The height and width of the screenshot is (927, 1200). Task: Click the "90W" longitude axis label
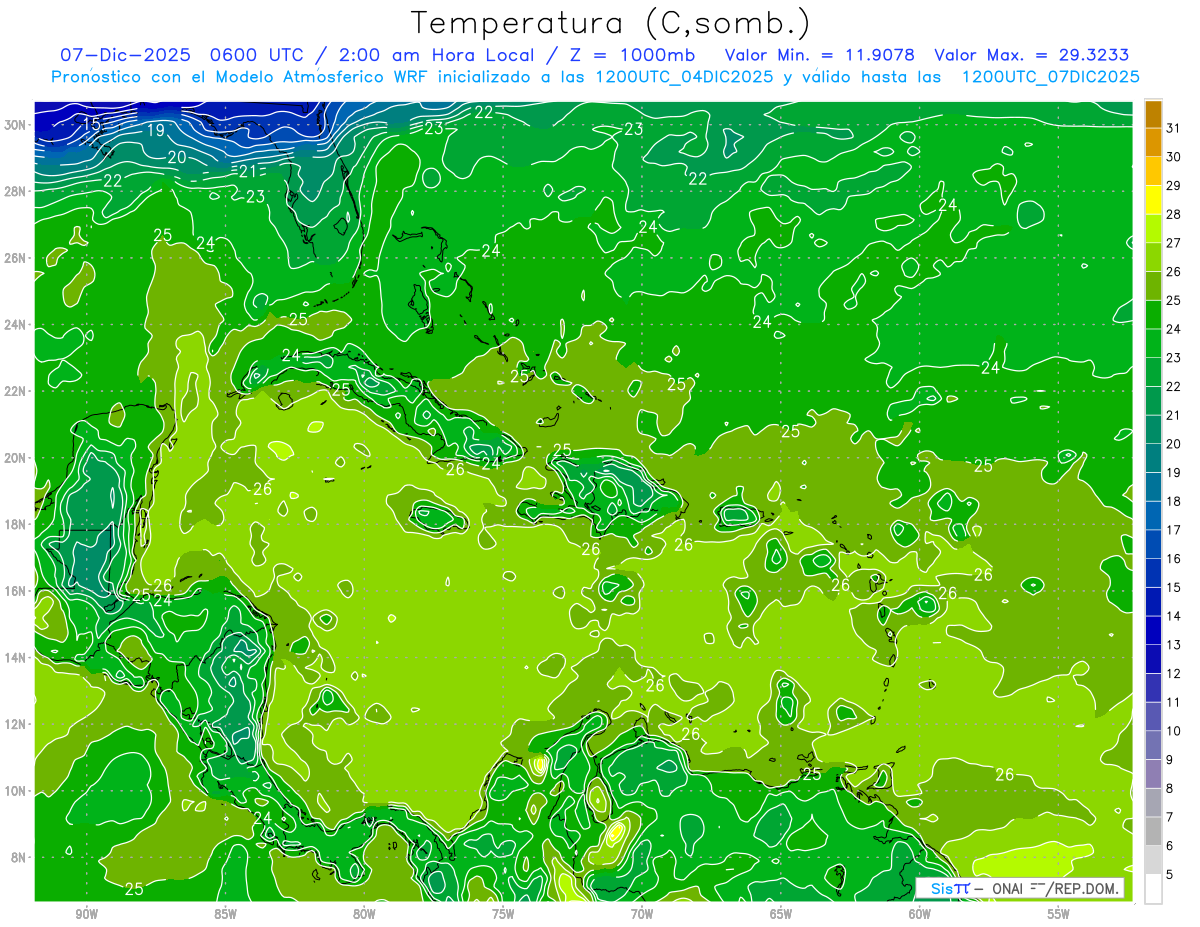(86, 914)
